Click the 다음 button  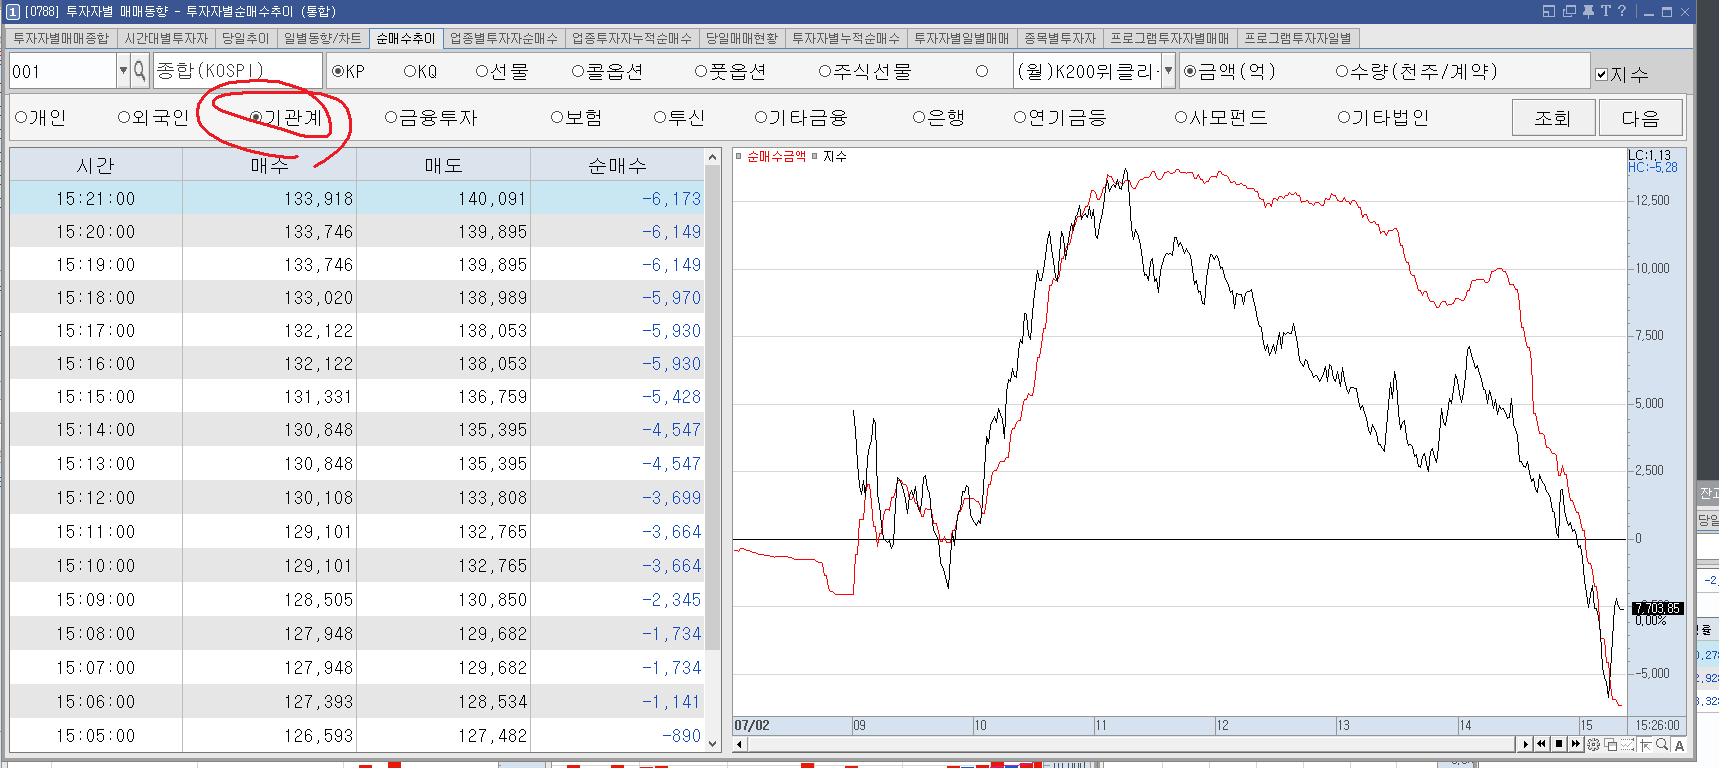1640,118
